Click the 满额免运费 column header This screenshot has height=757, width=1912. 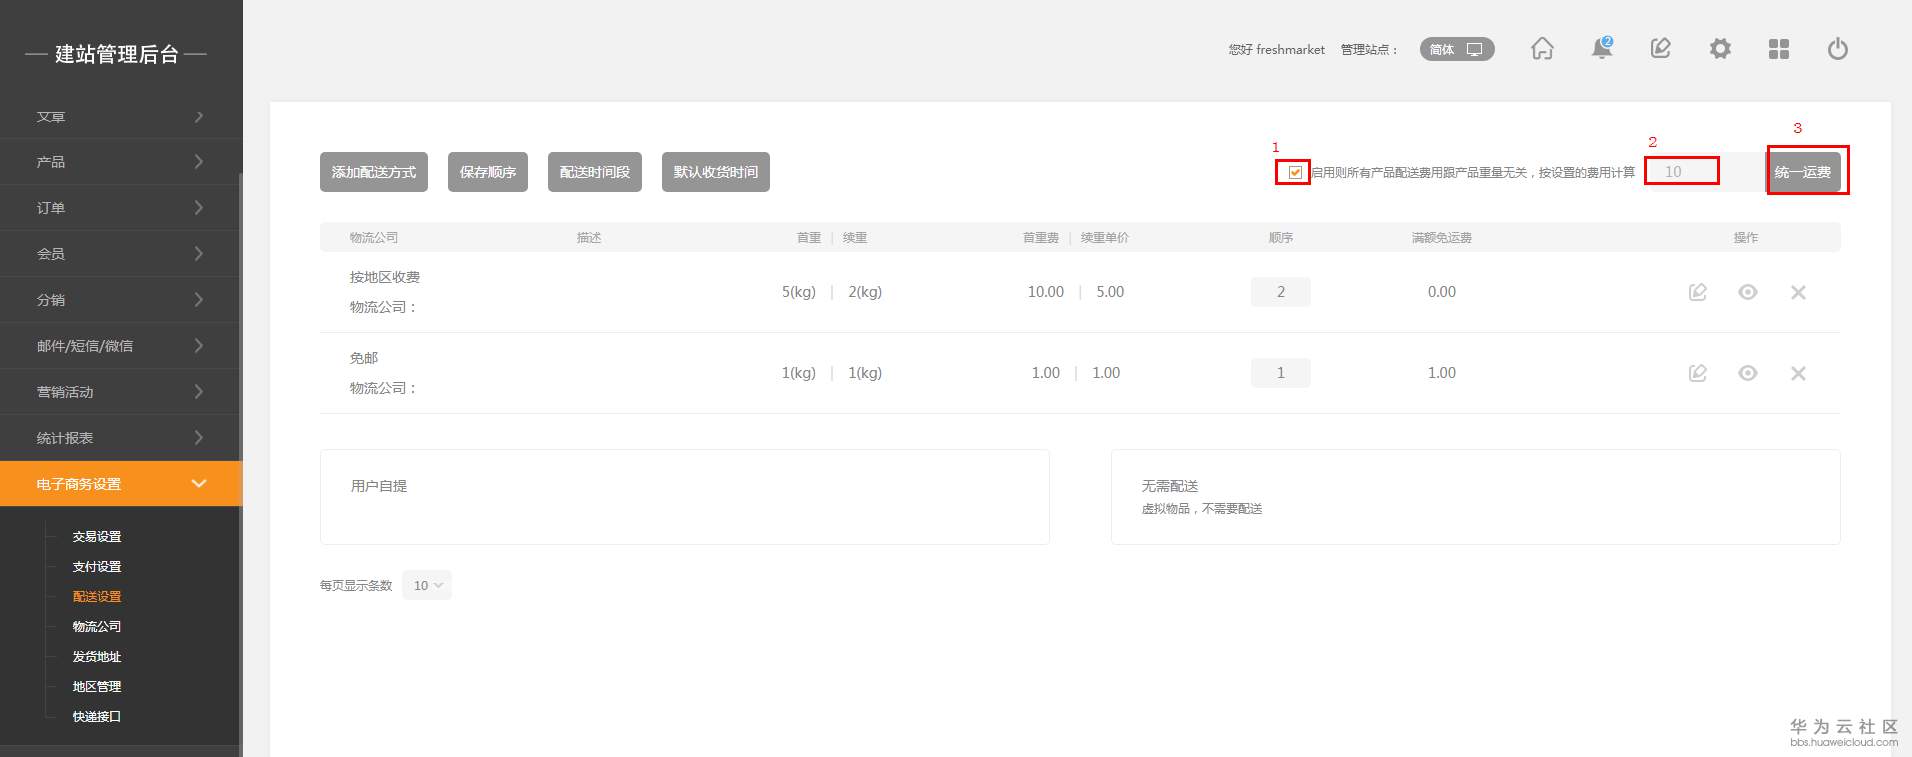[x=1442, y=238]
